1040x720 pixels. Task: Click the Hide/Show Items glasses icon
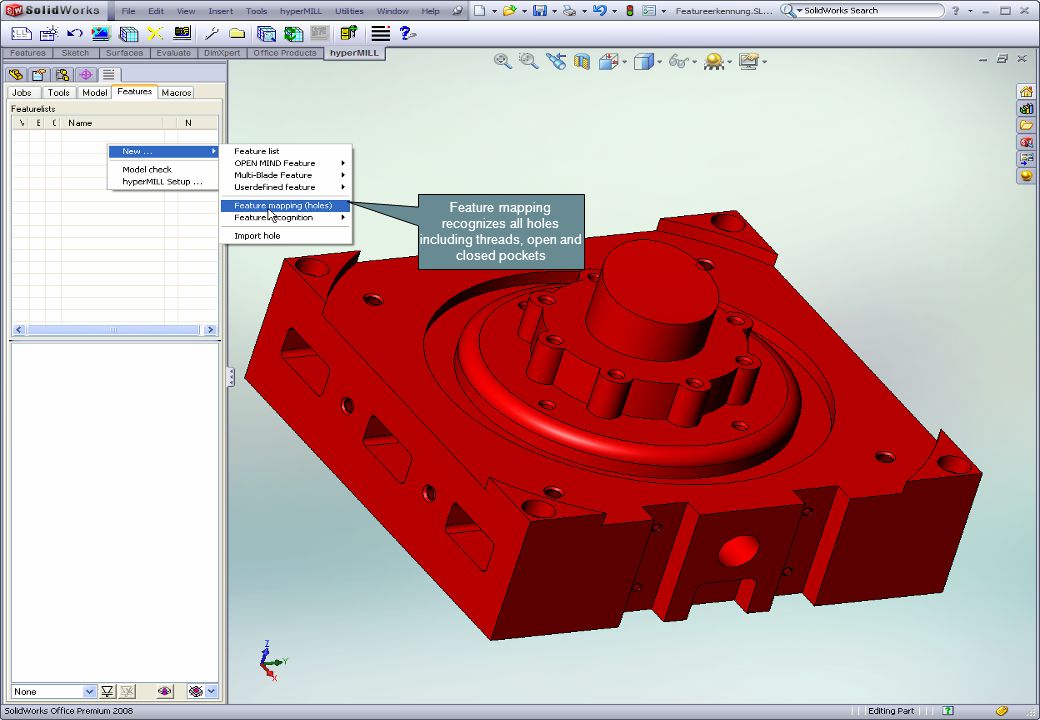678,62
